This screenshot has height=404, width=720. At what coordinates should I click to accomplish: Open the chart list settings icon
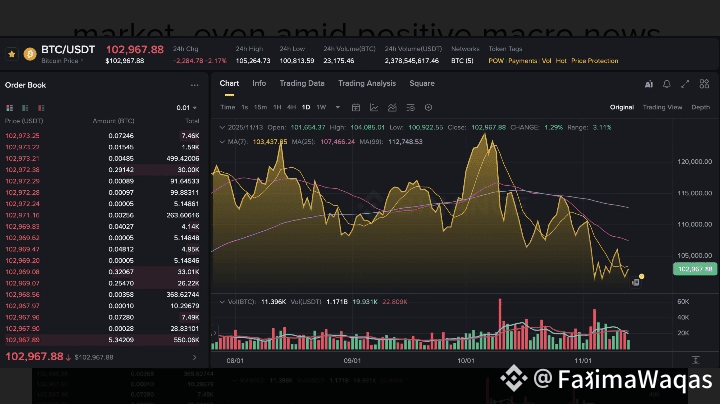click(x=410, y=107)
